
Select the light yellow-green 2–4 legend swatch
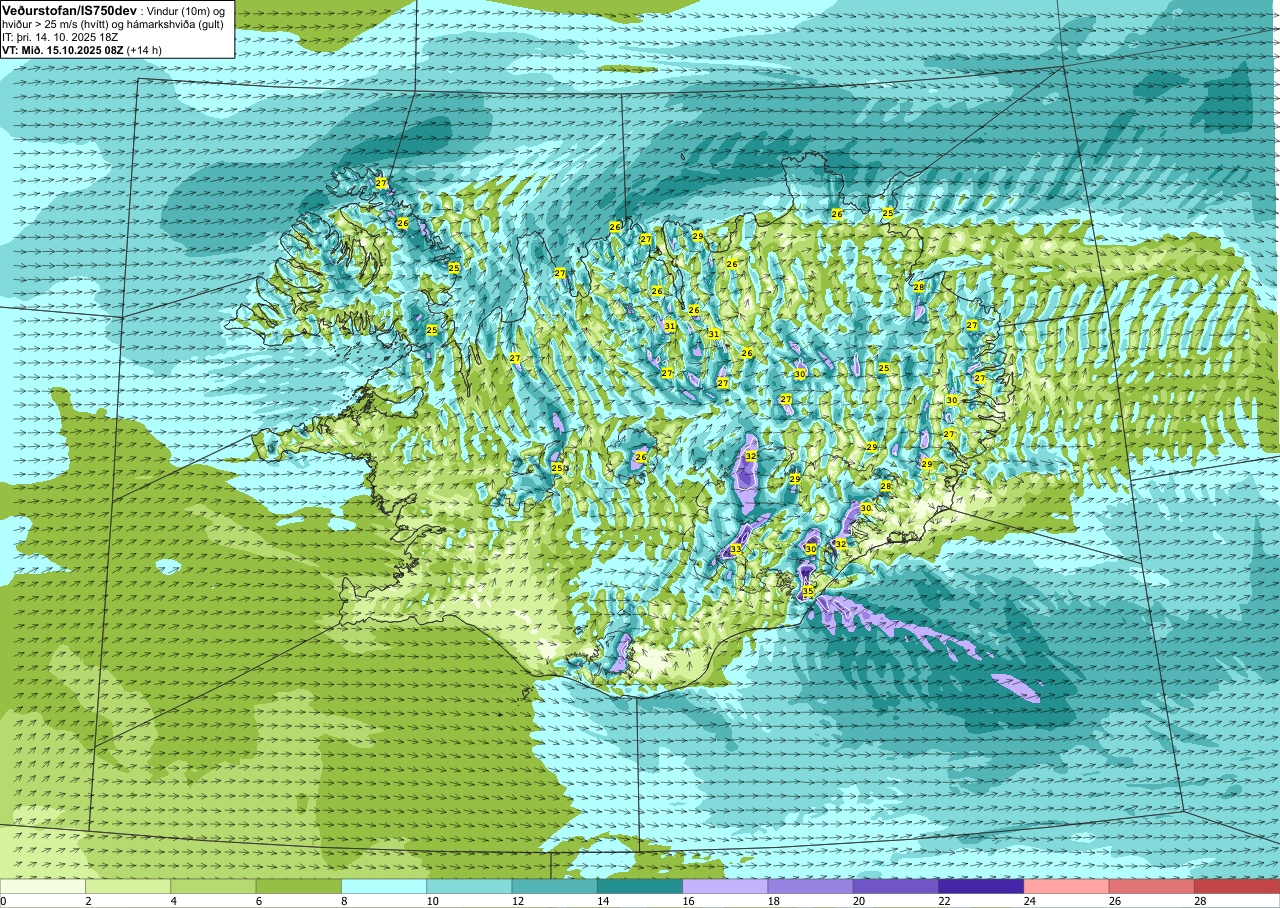click(128, 886)
